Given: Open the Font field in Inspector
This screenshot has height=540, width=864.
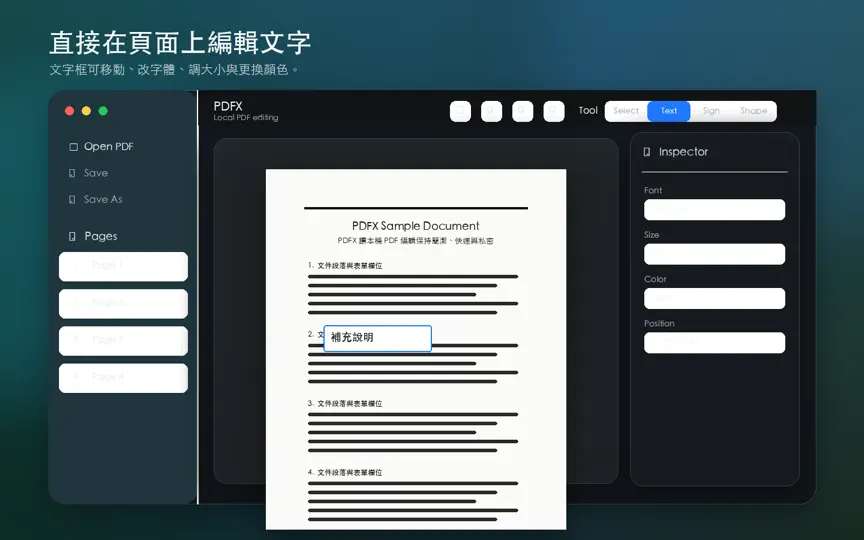Looking at the screenshot, I should (715, 210).
